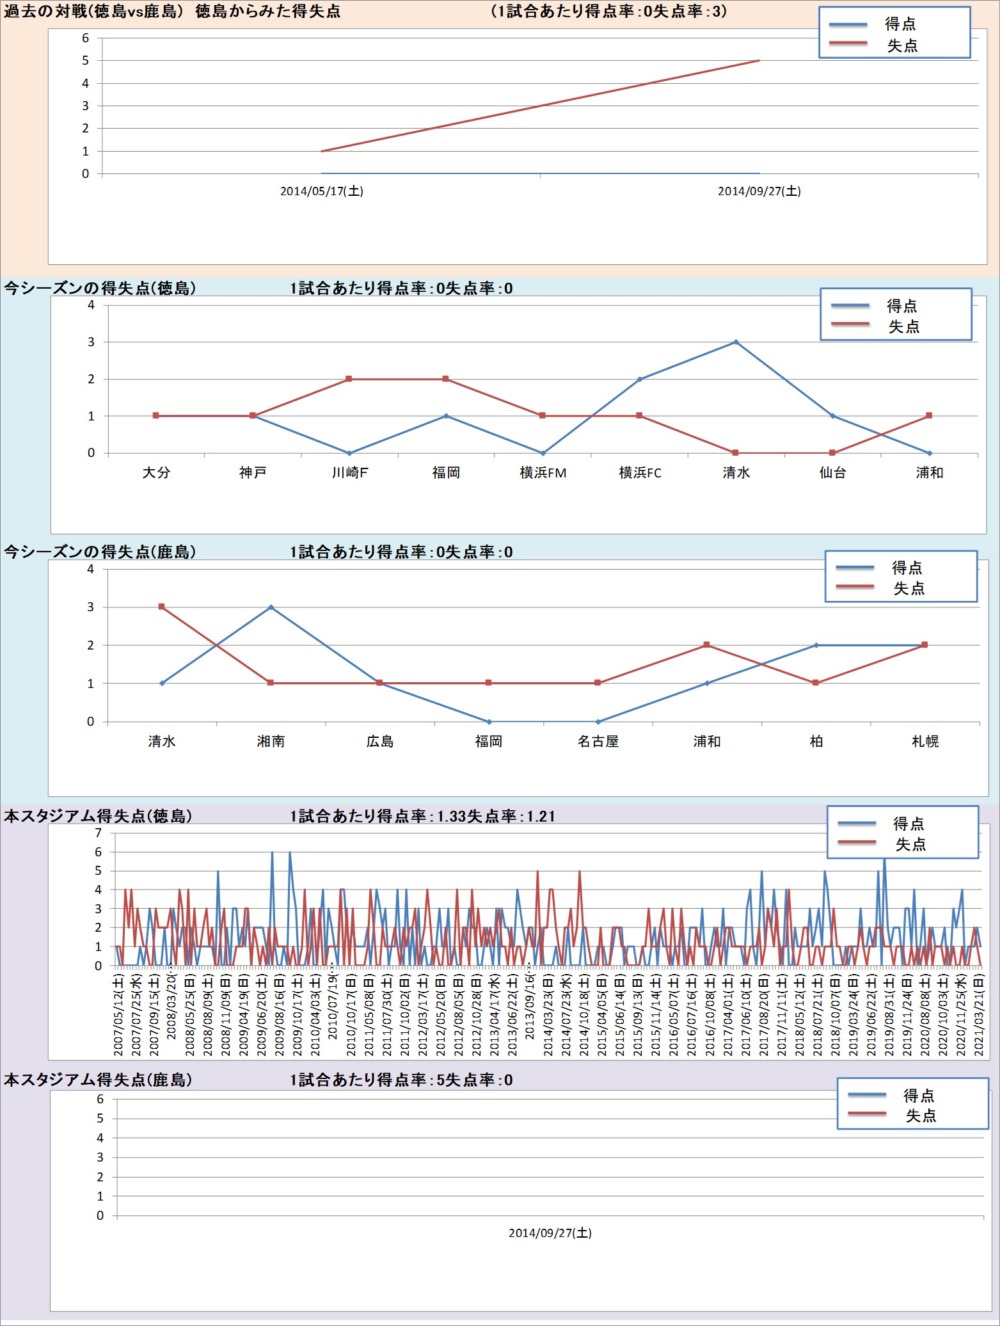Select the 広島 axis label
This screenshot has height=1326, width=1000.
tap(380, 742)
